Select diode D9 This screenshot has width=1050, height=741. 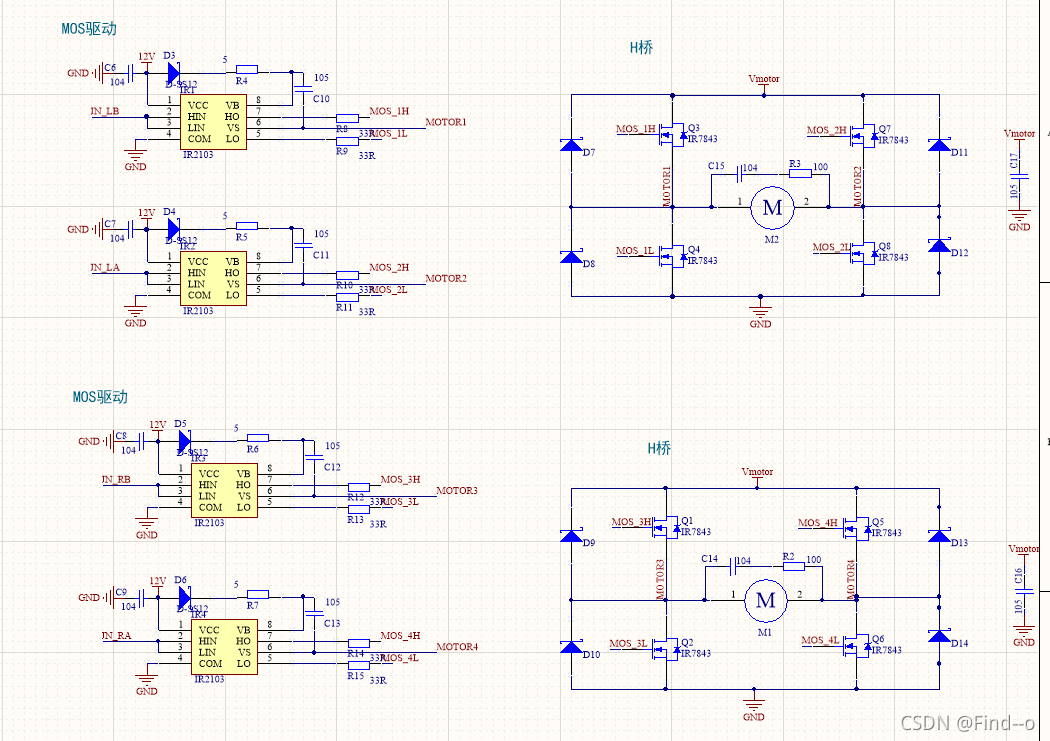pos(571,536)
